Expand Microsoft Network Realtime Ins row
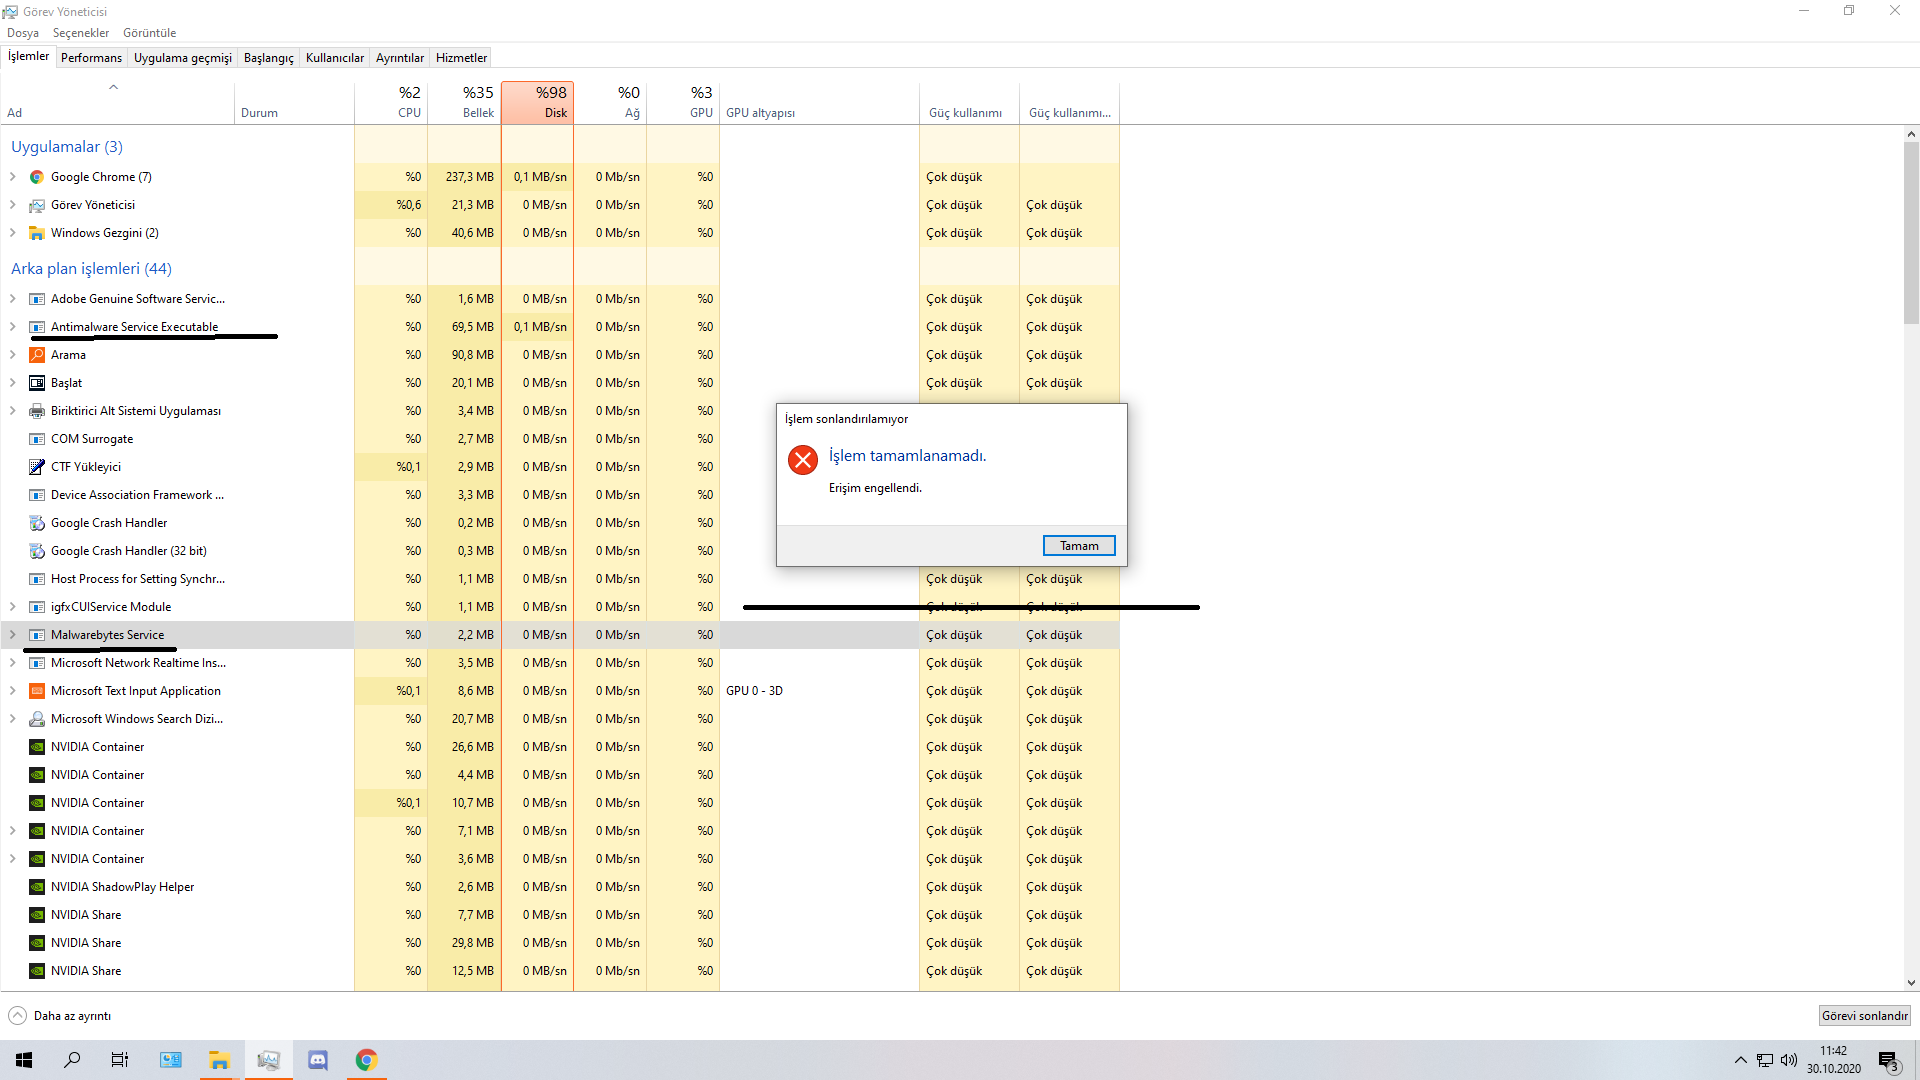 [x=13, y=663]
